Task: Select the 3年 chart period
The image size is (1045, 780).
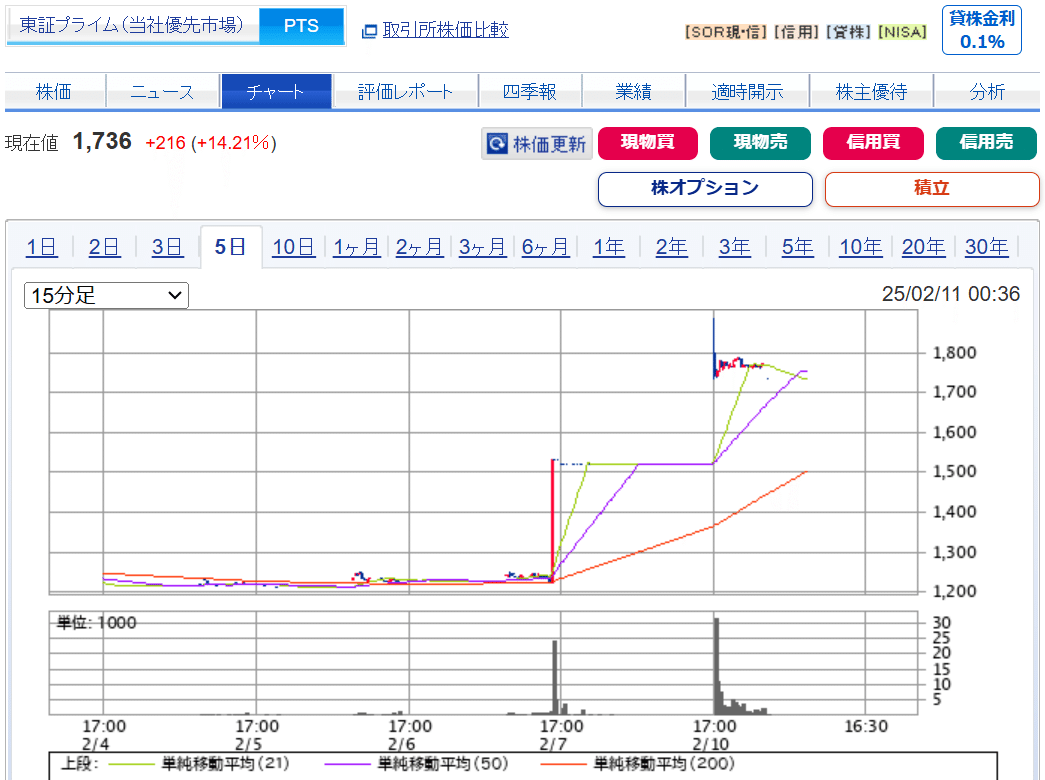Action: [734, 247]
